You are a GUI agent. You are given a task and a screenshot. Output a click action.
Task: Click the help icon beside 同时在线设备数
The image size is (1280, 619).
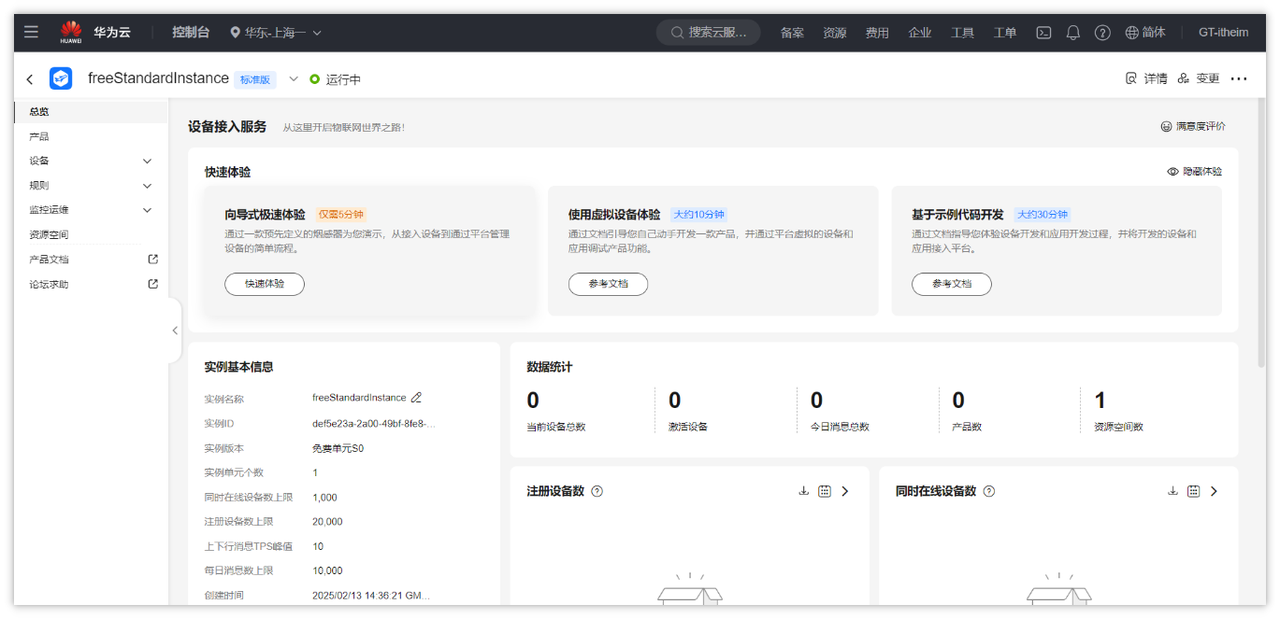click(989, 491)
